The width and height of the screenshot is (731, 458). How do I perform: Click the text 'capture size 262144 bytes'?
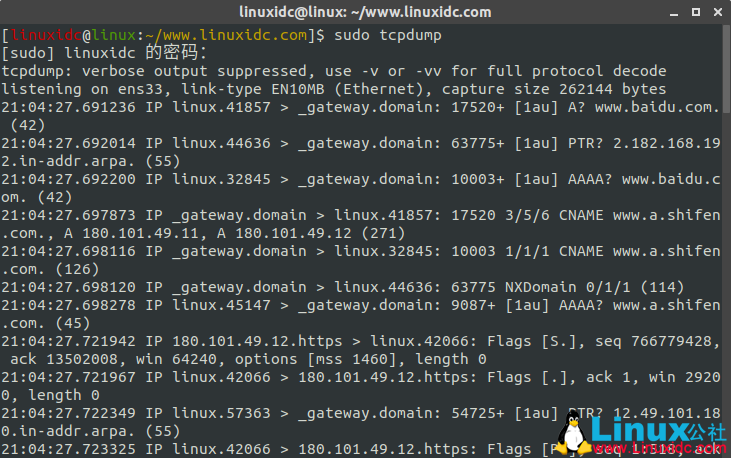(x=554, y=89)
